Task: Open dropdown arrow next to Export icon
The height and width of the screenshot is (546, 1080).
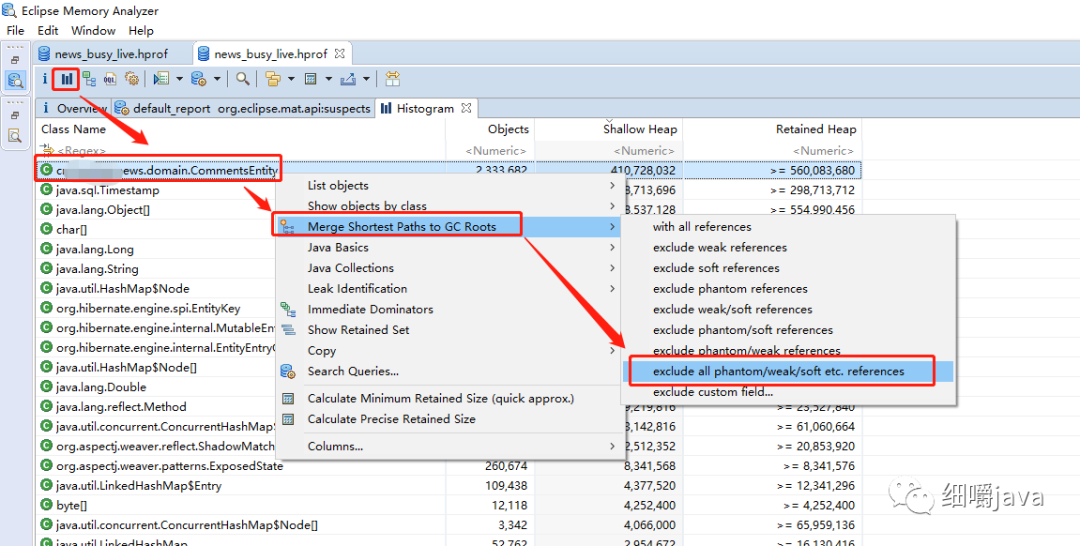Action: tap(366, 79)
